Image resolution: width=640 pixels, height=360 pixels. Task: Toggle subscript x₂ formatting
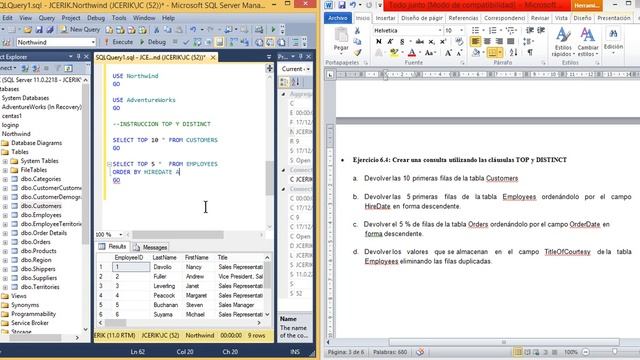tap(431, 41)
